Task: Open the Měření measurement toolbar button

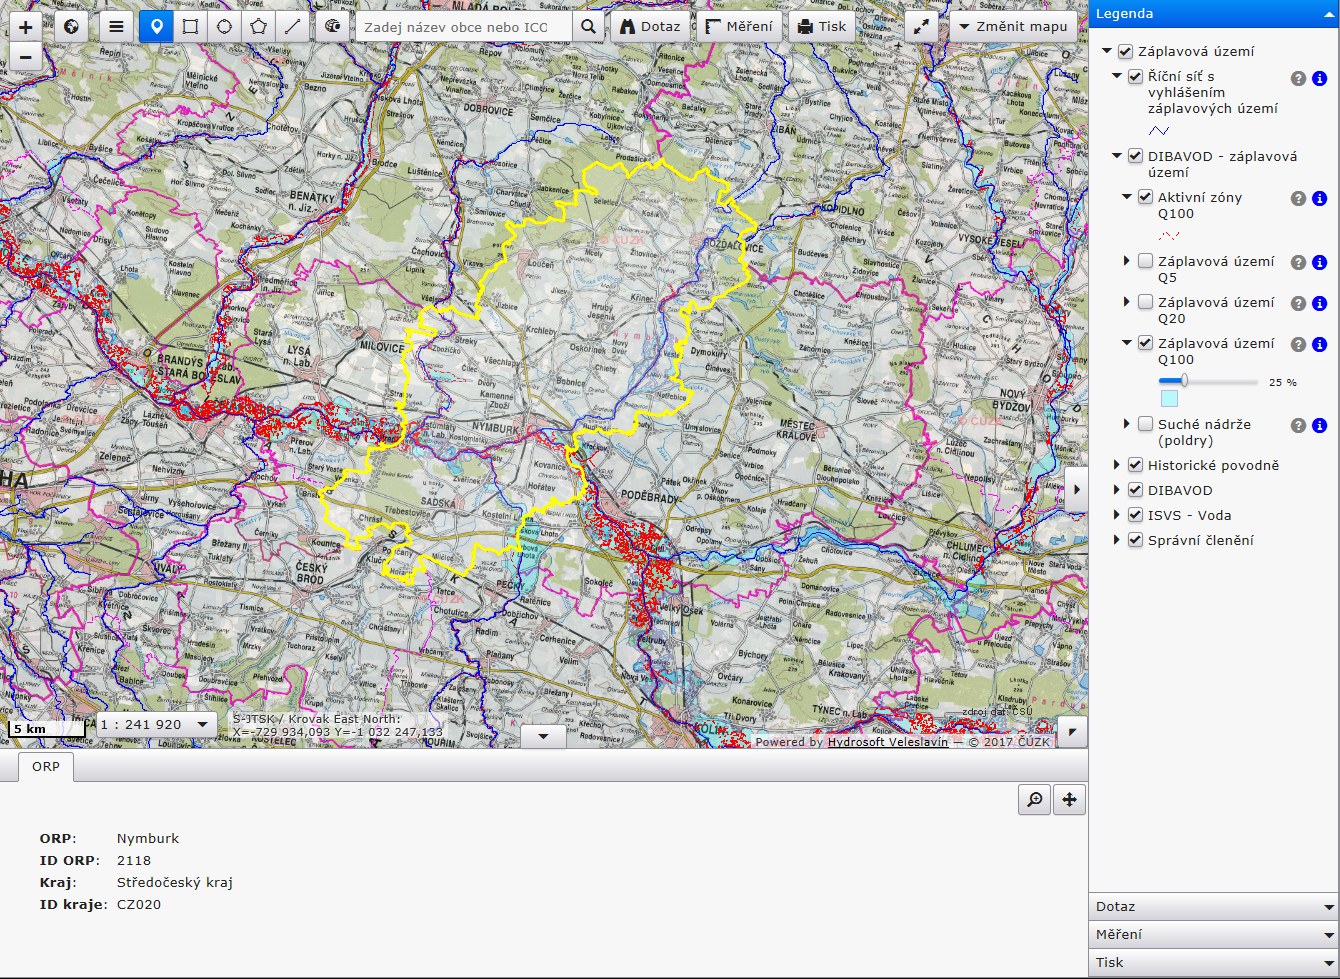Action: 739,27
